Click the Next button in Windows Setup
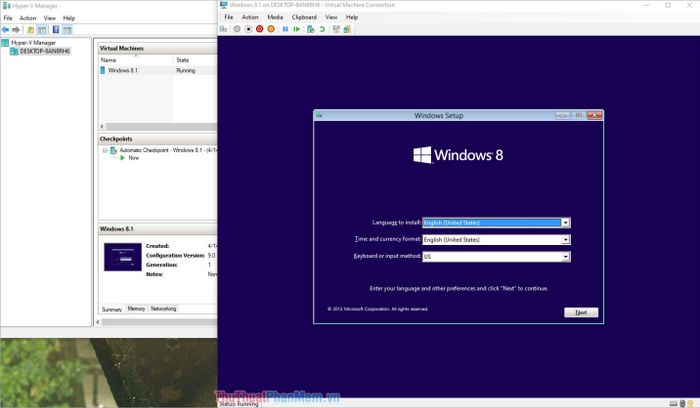 (x=581, y=312)
